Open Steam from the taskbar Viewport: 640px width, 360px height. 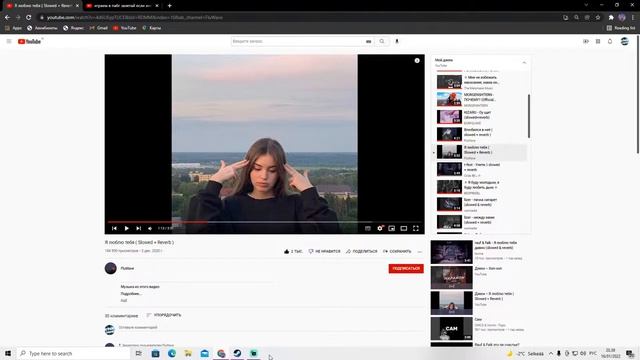tap(237, 353)
